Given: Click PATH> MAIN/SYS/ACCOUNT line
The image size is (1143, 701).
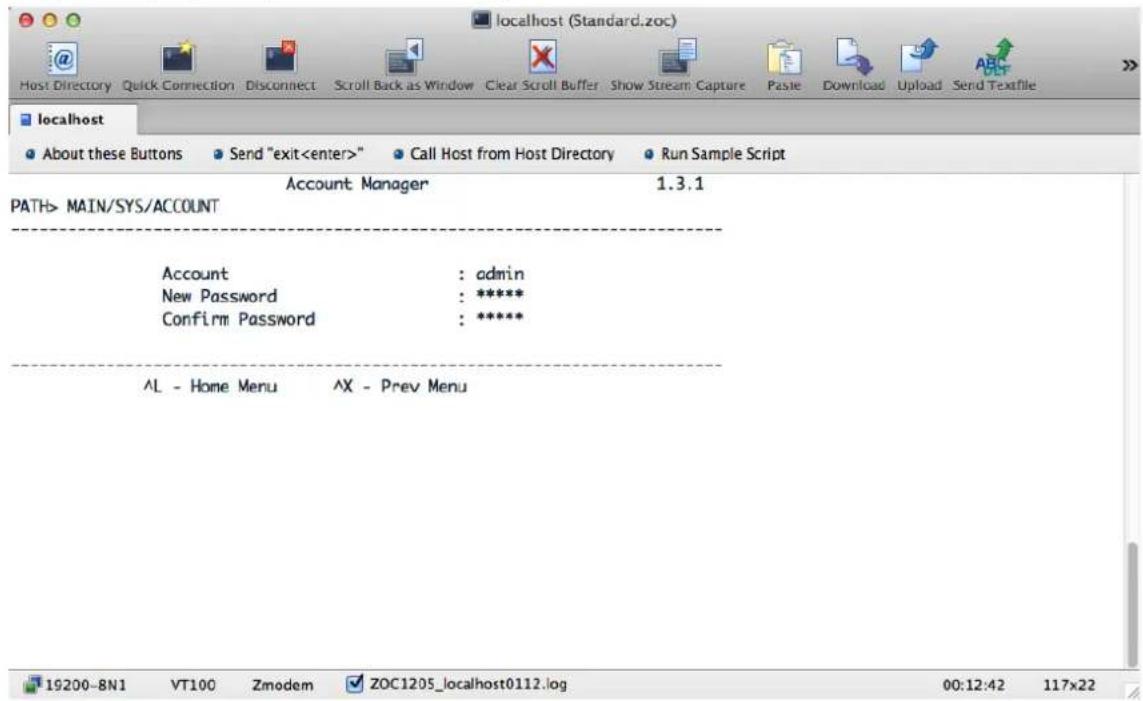Looking at the screenshot, I should tap(114, 206).
